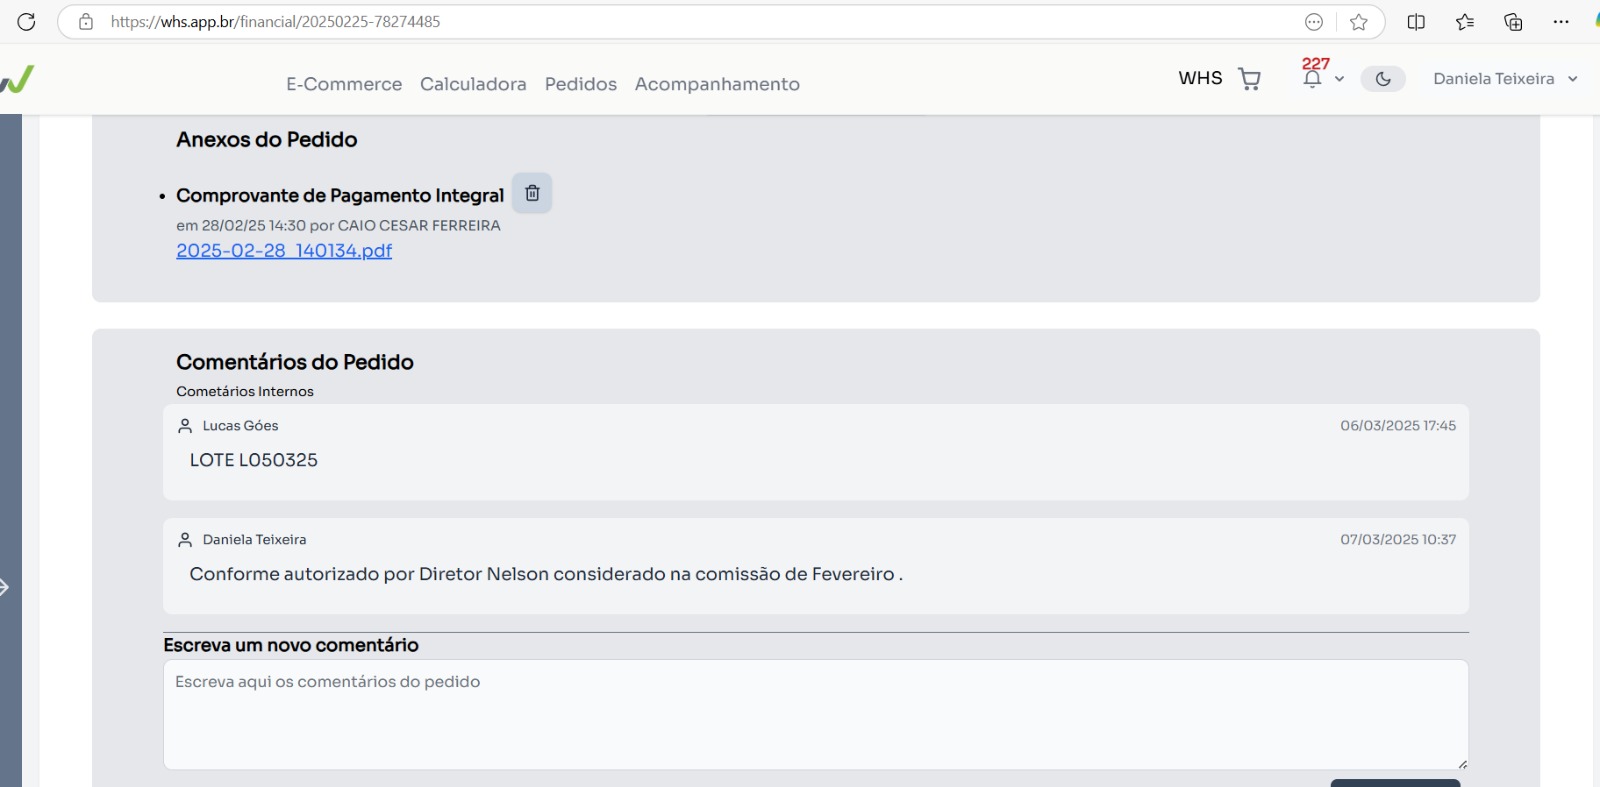Reload the page in the browser
The height and width of the screenshot is (787, 1600).
pos(26,22)
